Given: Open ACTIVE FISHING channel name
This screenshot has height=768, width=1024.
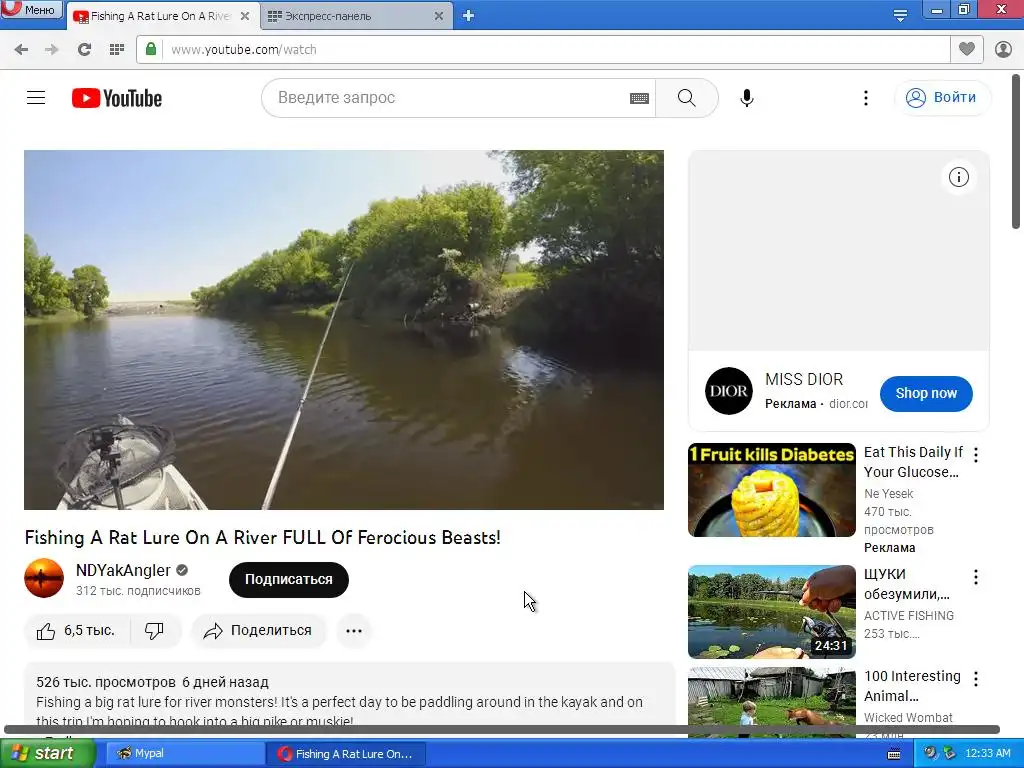Looking at the screenshot, I should click(x=908, y=616).
